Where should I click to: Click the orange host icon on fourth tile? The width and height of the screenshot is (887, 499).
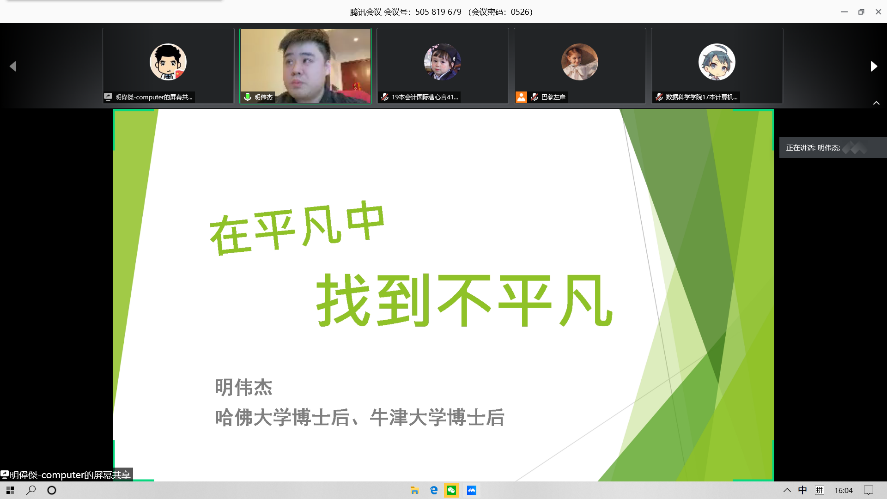(521, 97)
